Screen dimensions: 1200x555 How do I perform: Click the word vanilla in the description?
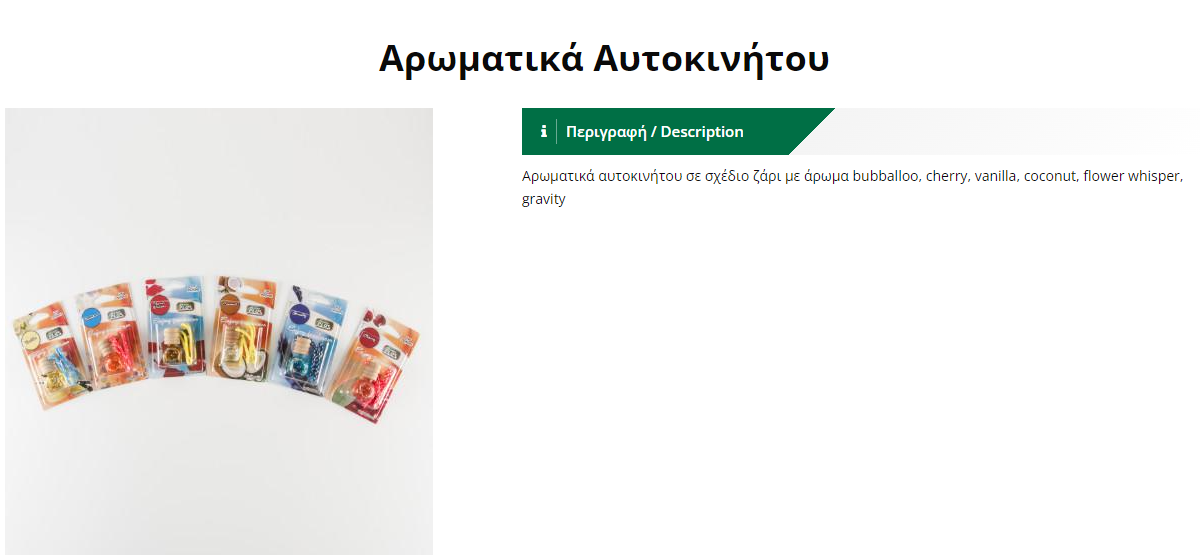994,176
